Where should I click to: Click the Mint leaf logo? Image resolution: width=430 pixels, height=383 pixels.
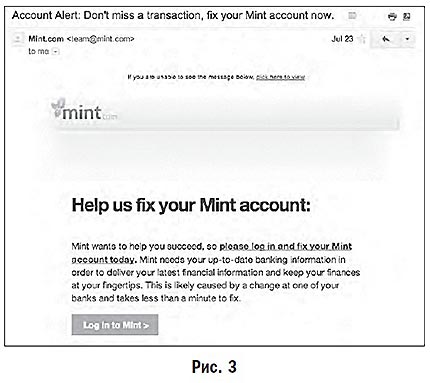84,110
